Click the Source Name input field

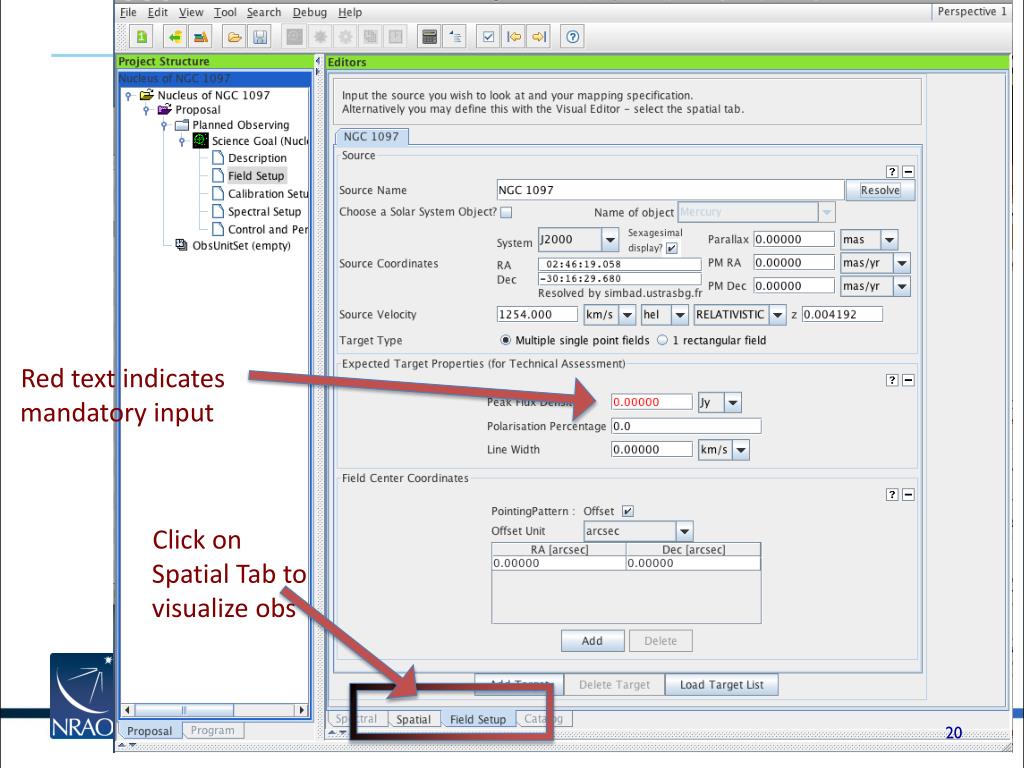[670, 190]
